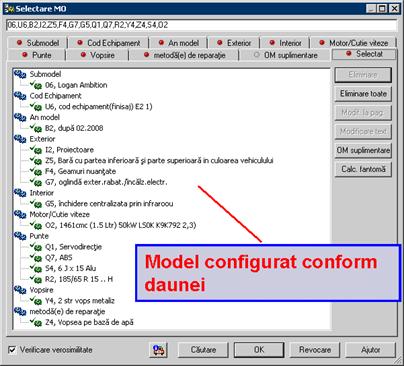This screenshot has width=404, height=366.
Task: Click the Revocare button
Action: click(315, 350)
